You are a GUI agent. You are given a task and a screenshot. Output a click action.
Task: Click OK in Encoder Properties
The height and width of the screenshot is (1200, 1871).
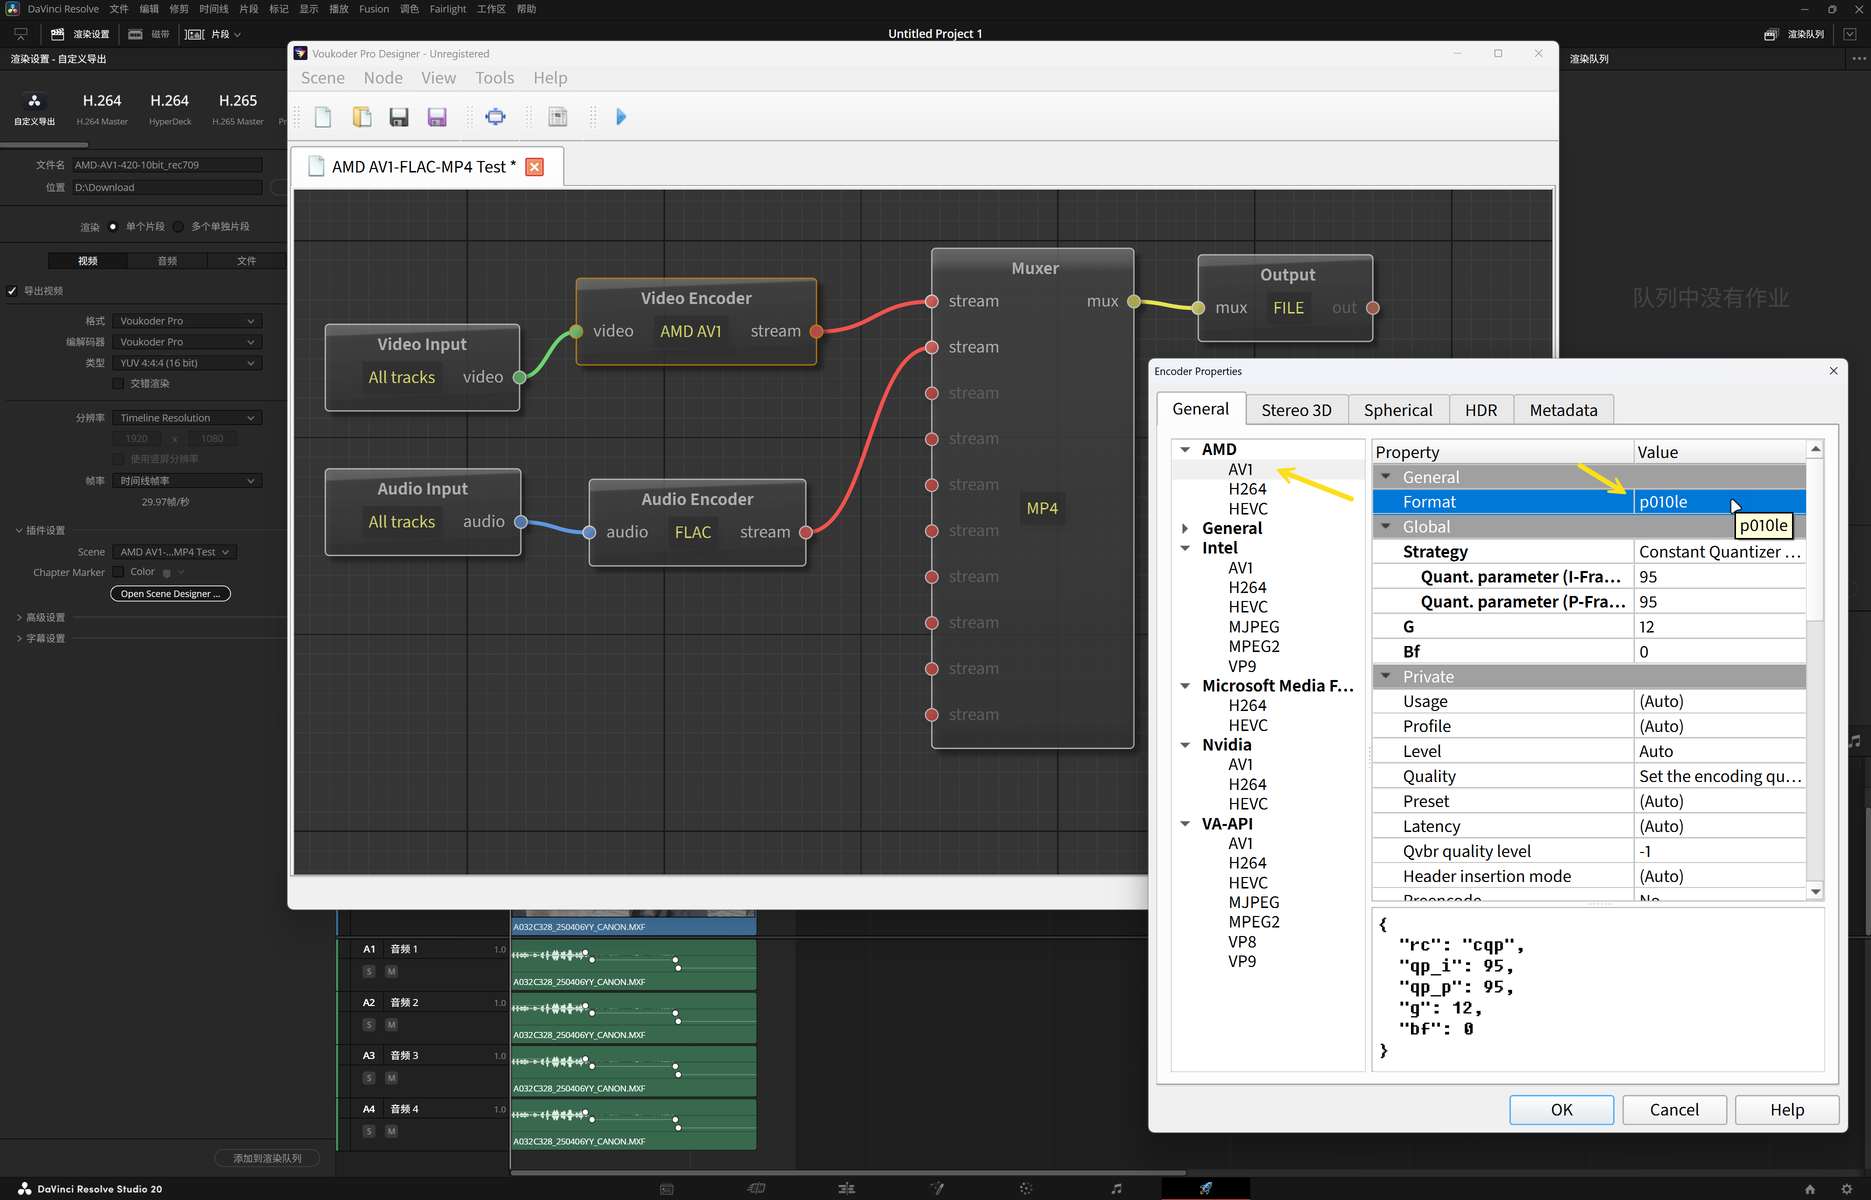1560,1110
